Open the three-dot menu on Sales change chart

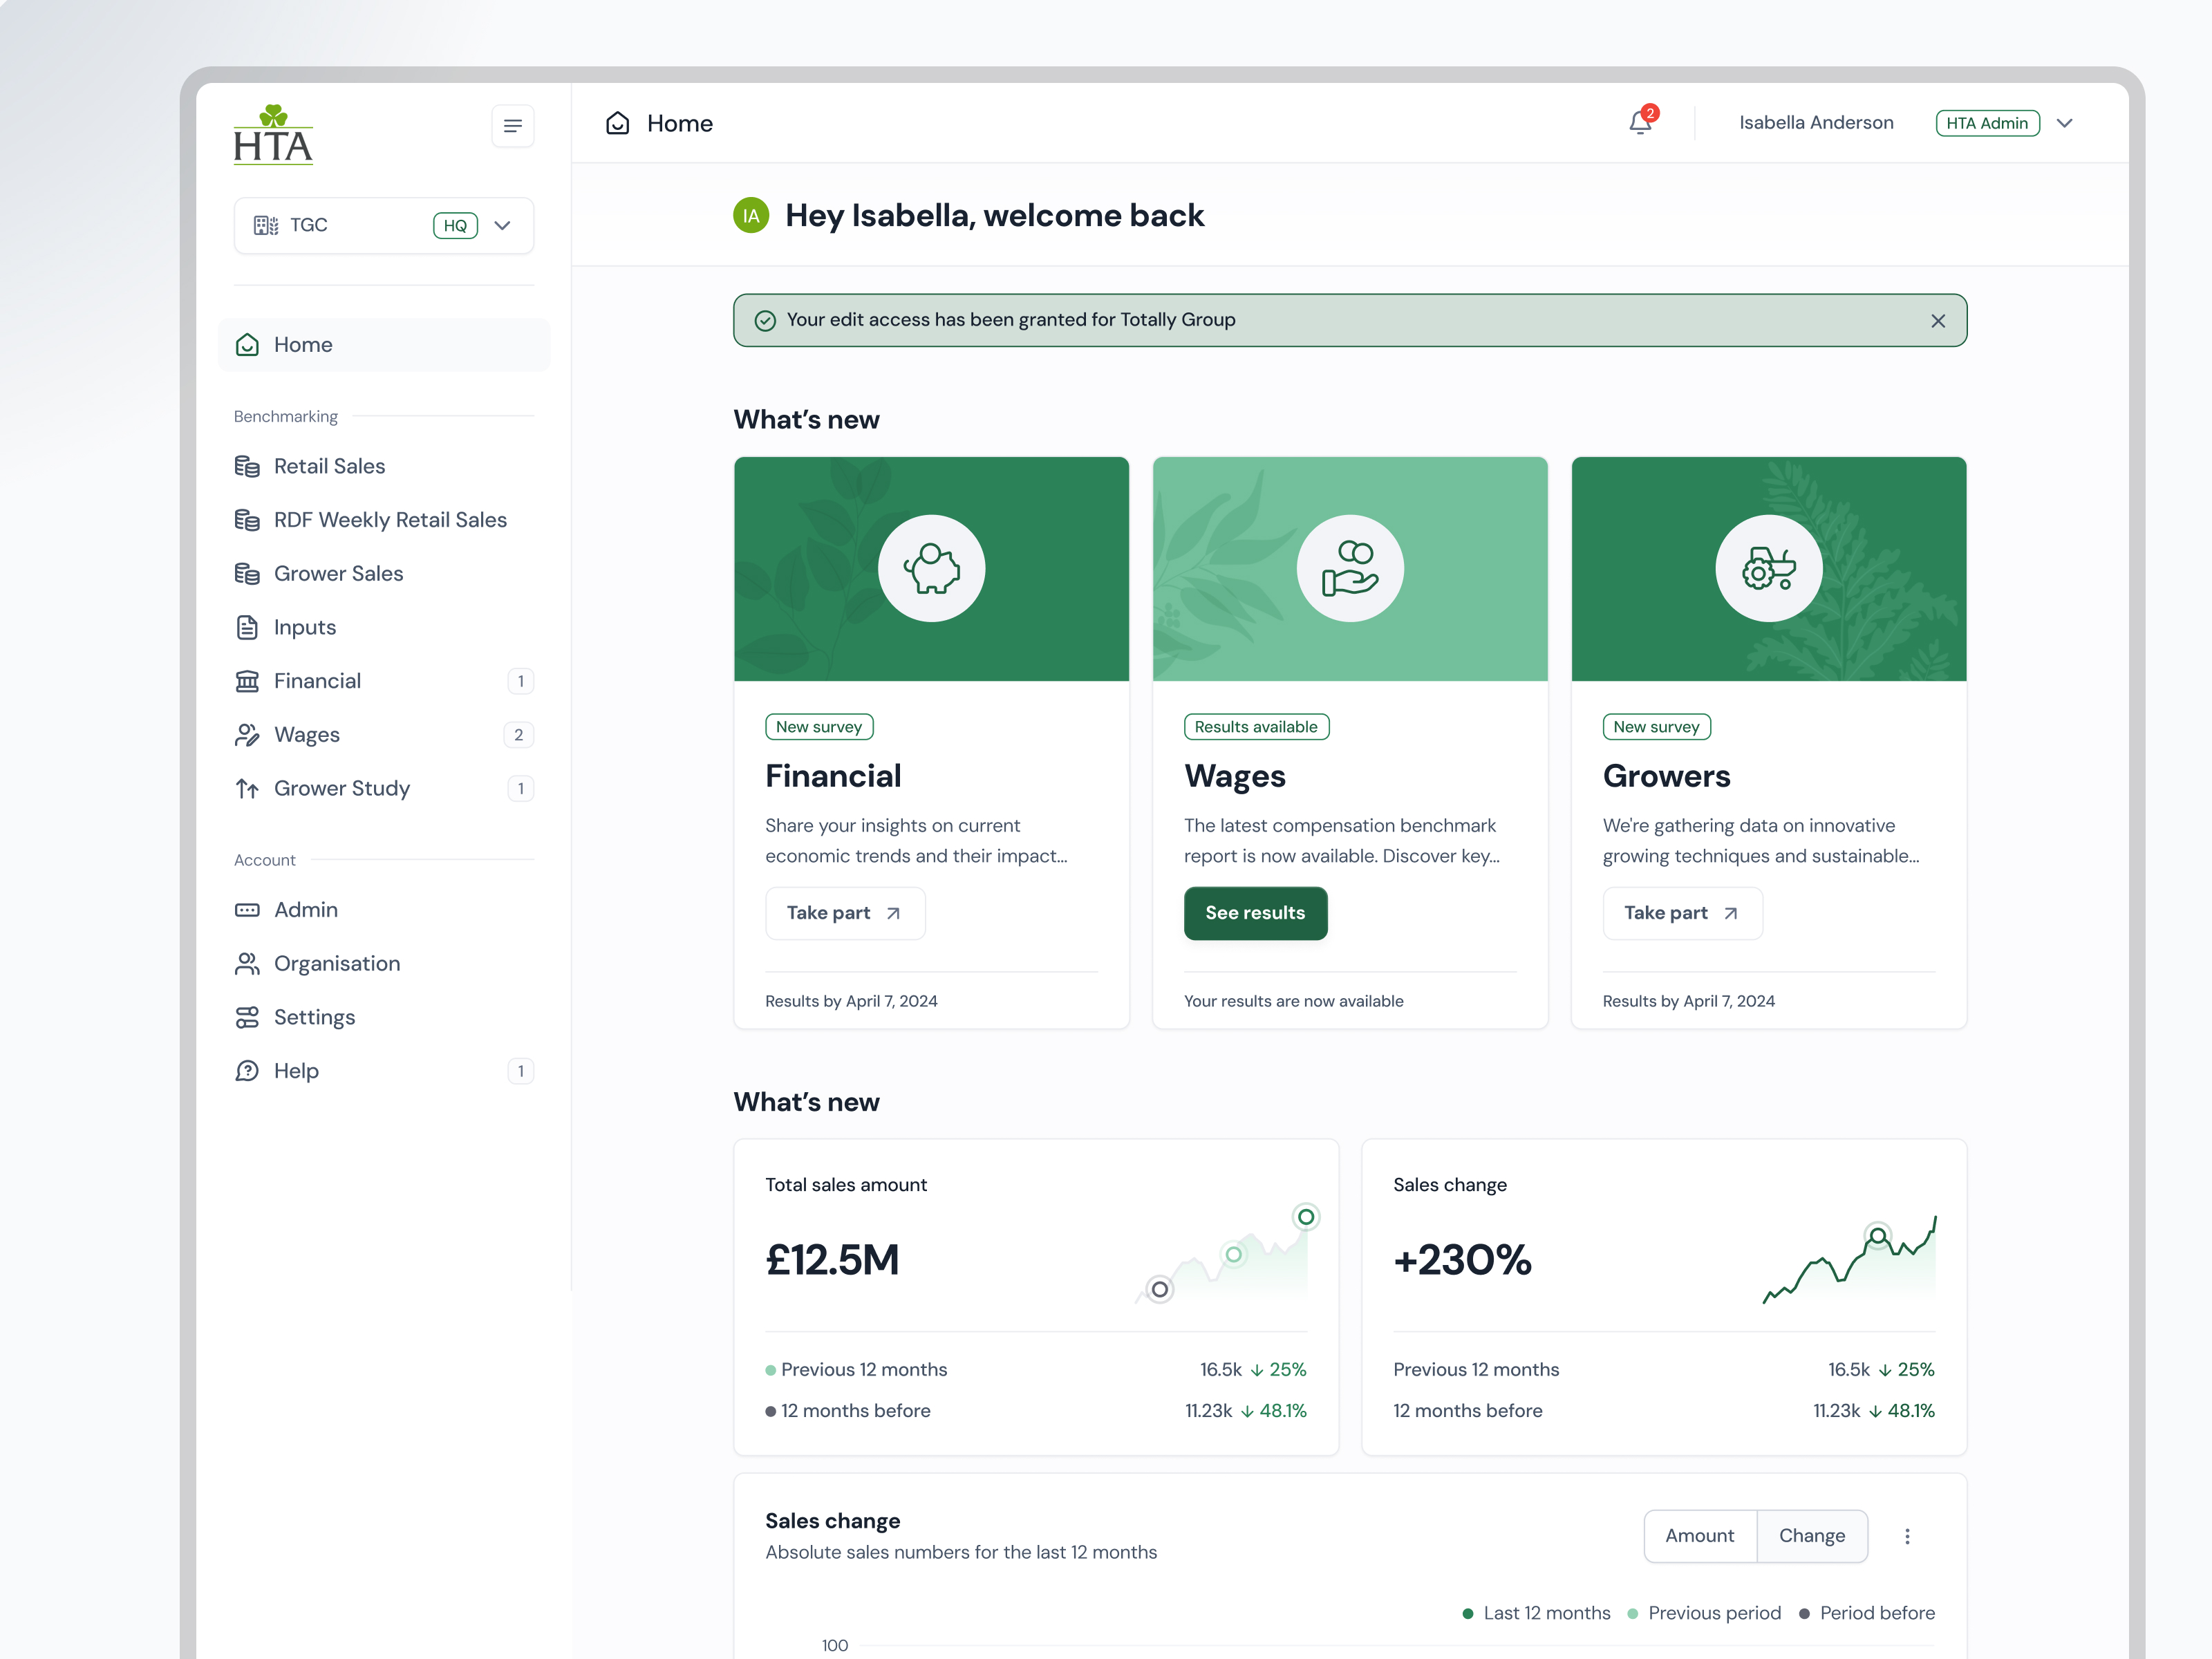coord(1907,1536)
